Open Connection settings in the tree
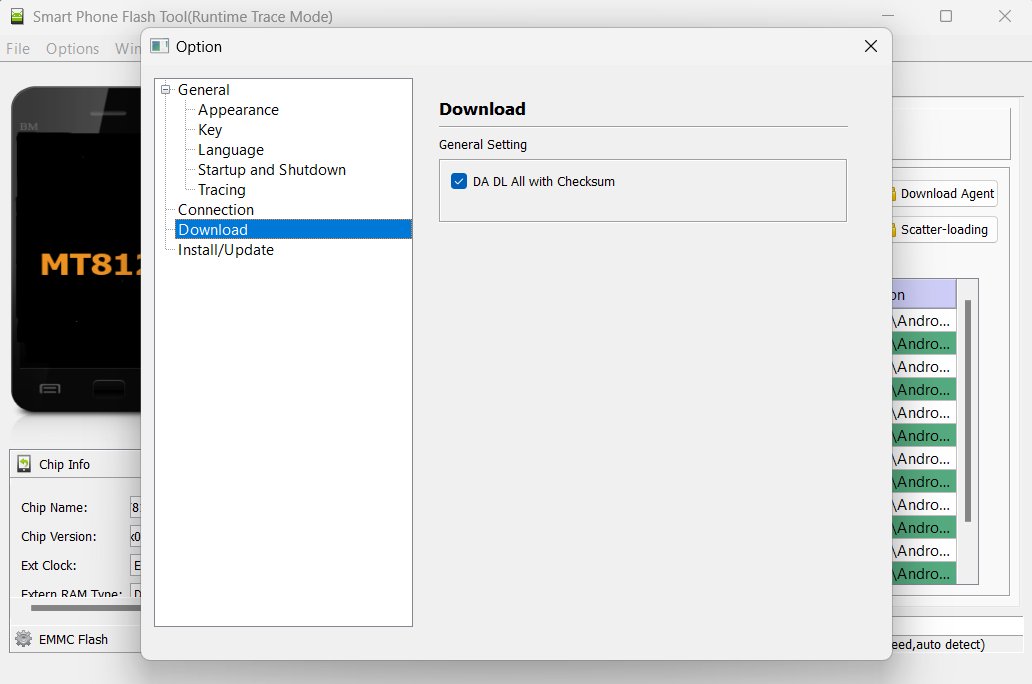The image size is (1032, 684). click(215, 210)
